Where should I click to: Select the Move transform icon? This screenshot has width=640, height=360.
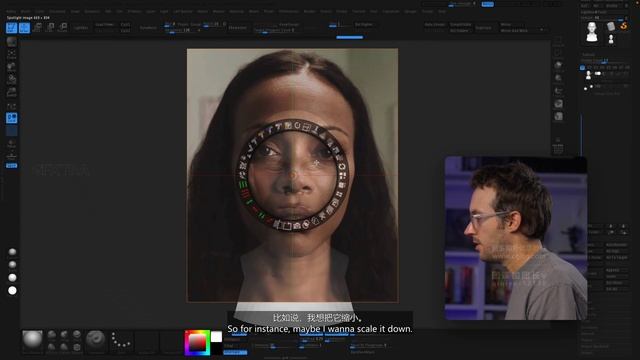[37, 28]
